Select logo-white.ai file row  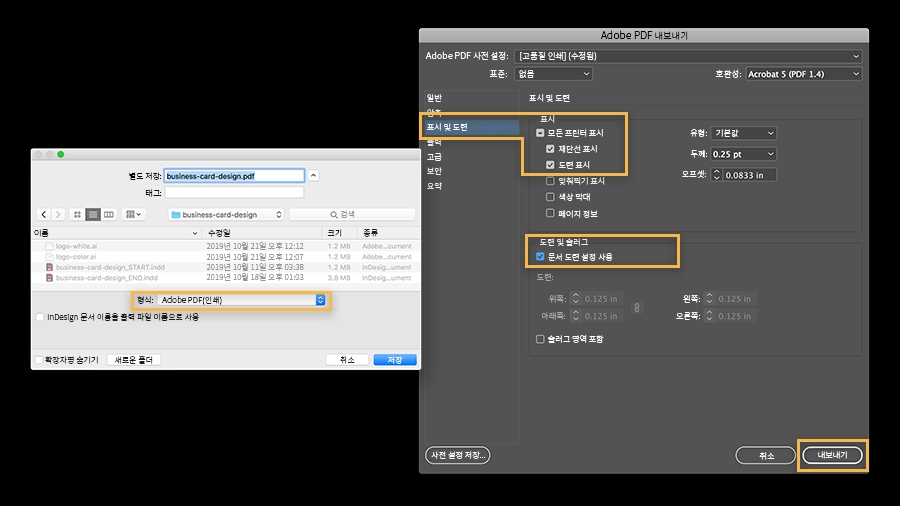pyautogui.click(x=227, y=246)
